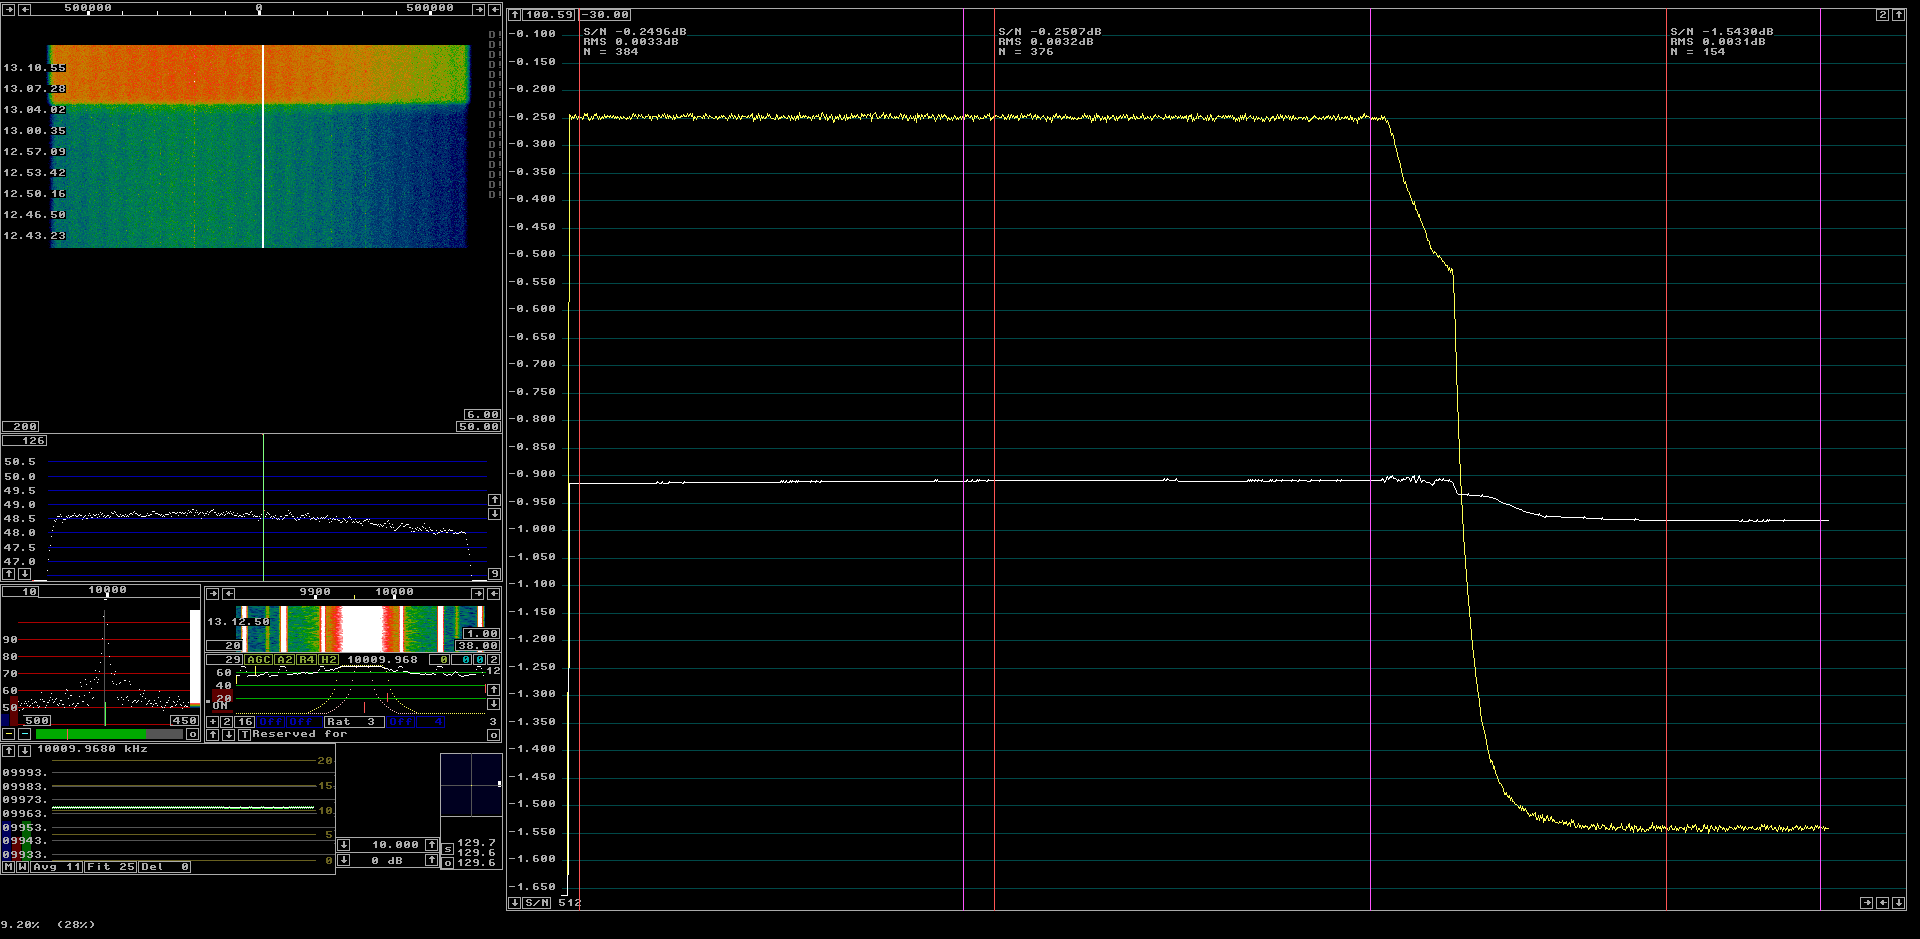Click the S/N button at graph bottom-left

coord(537,903)
